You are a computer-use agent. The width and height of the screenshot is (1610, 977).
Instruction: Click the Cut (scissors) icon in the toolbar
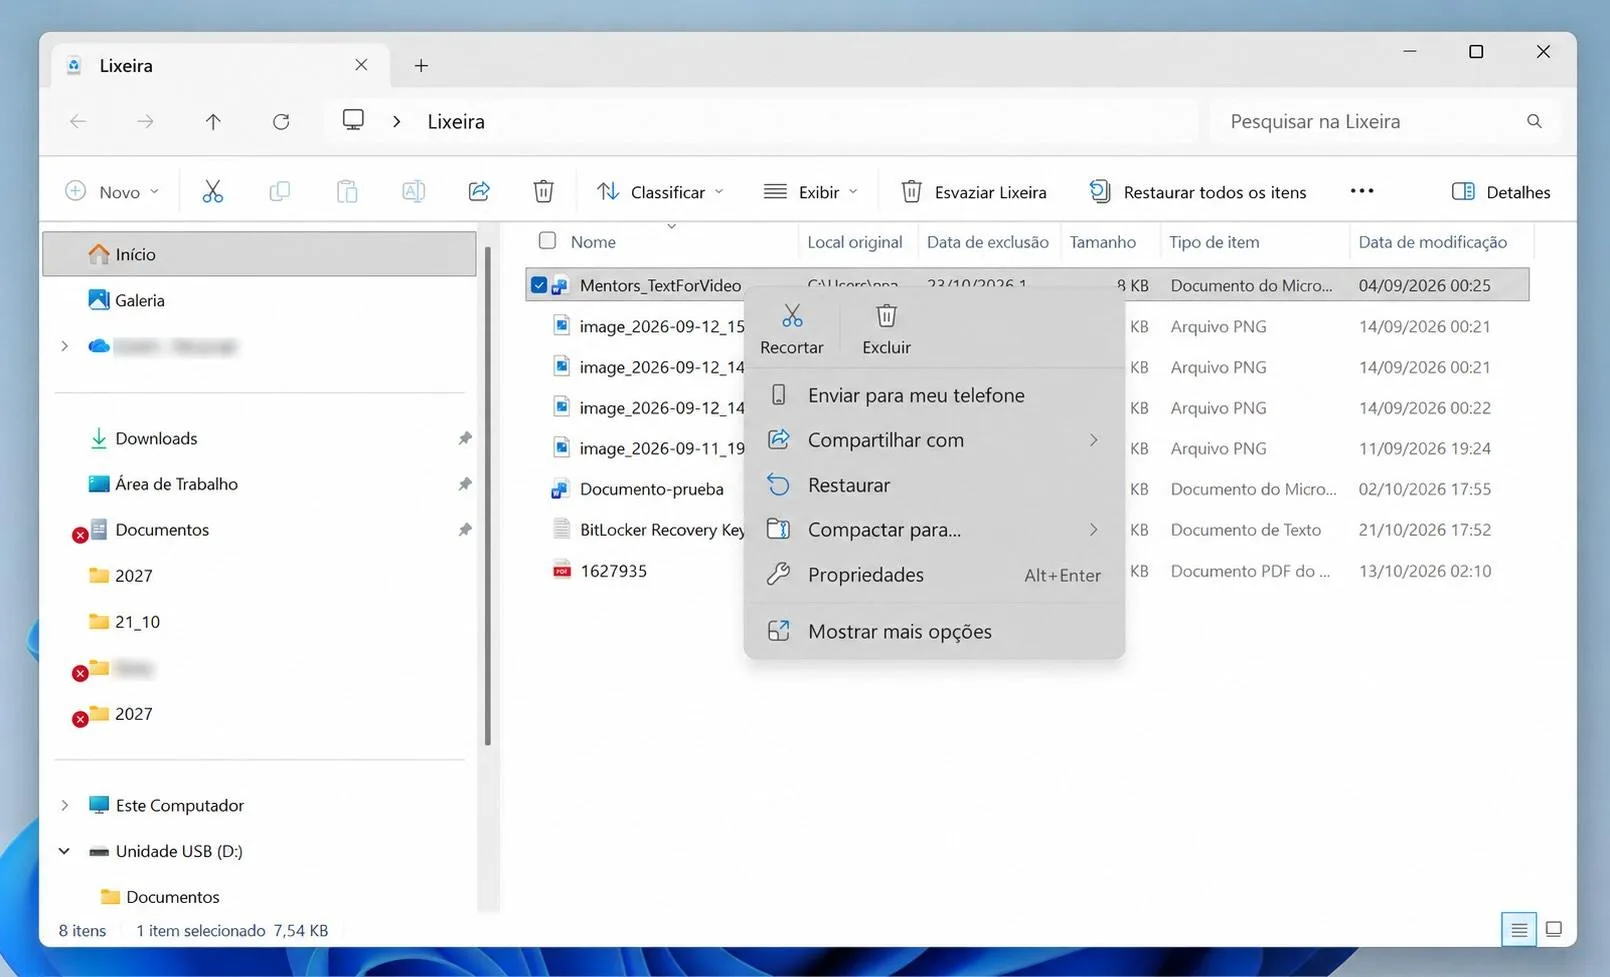tap(212, 191)
